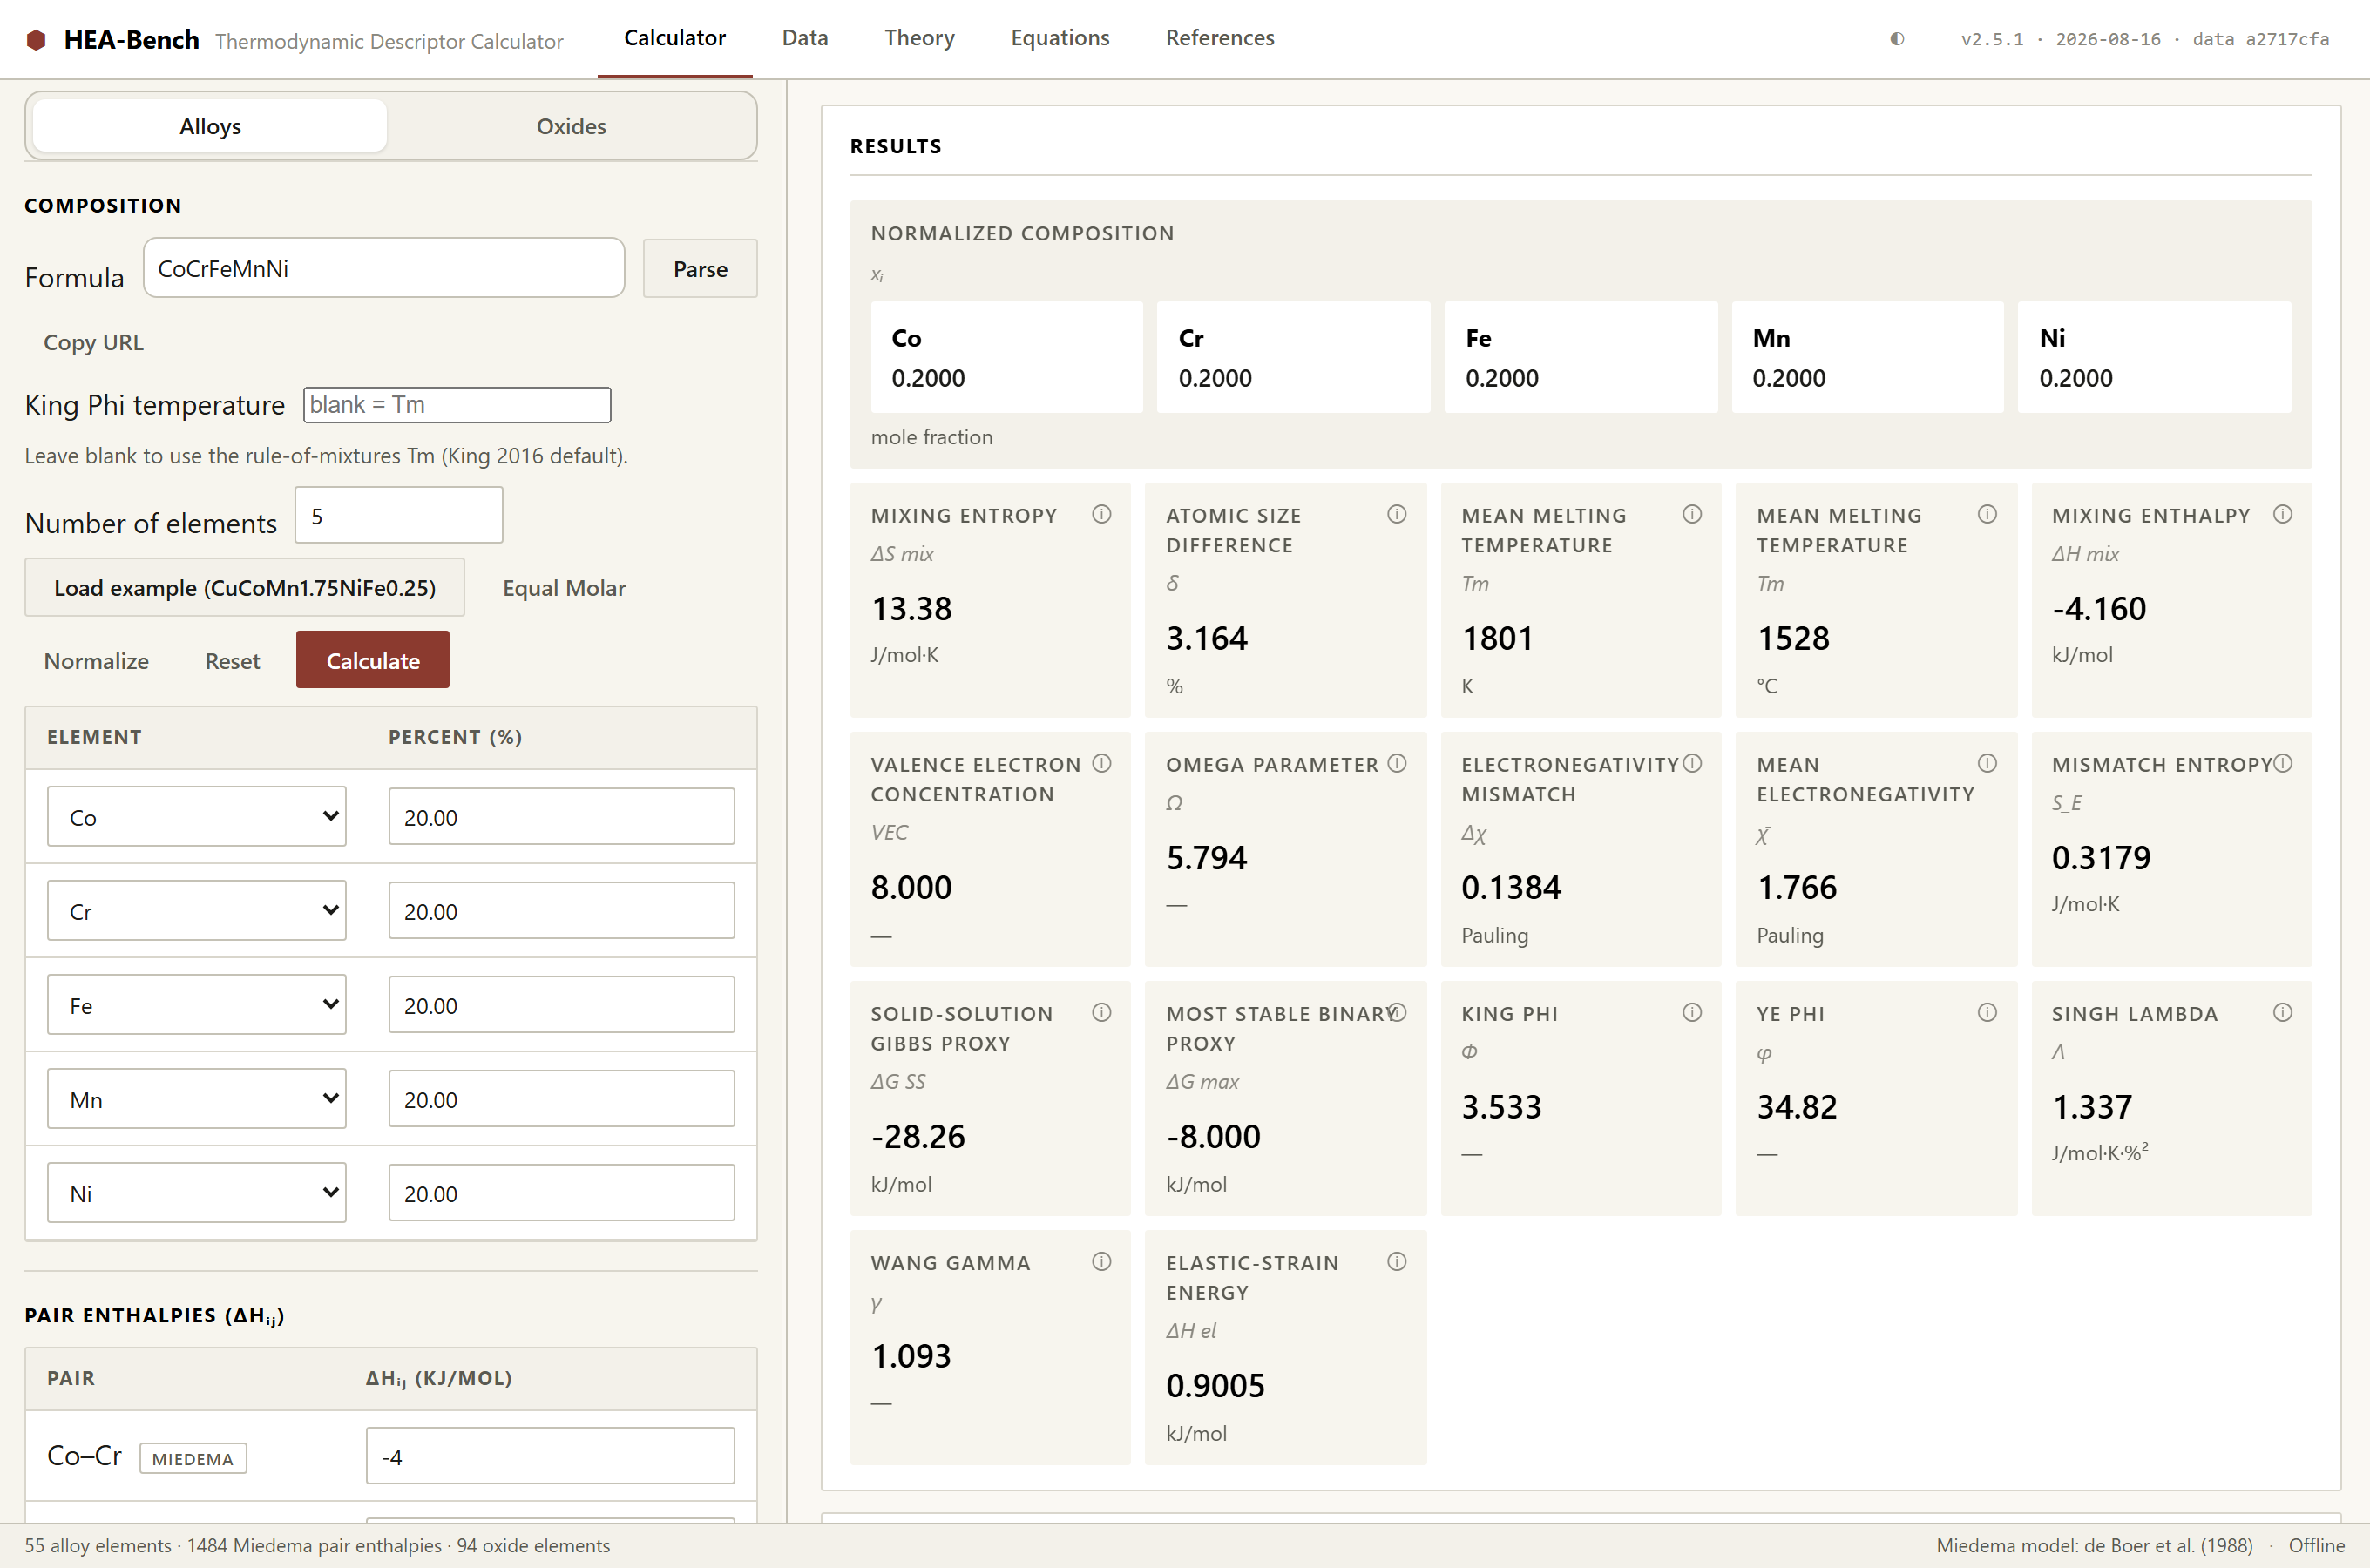The width and height of the screenshot is (2370, 1568).
Task: Select the mixing enthalpy value -4.160
Action: [x=2099, y=608]
